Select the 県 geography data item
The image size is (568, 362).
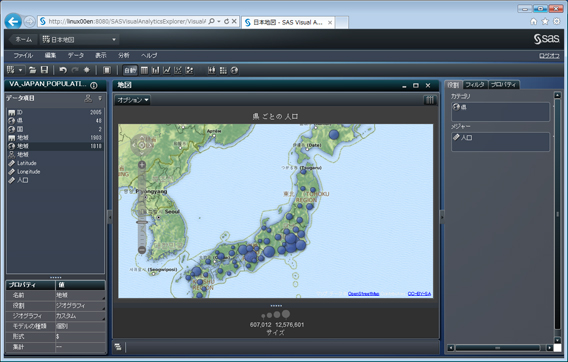tap(55, 121)
